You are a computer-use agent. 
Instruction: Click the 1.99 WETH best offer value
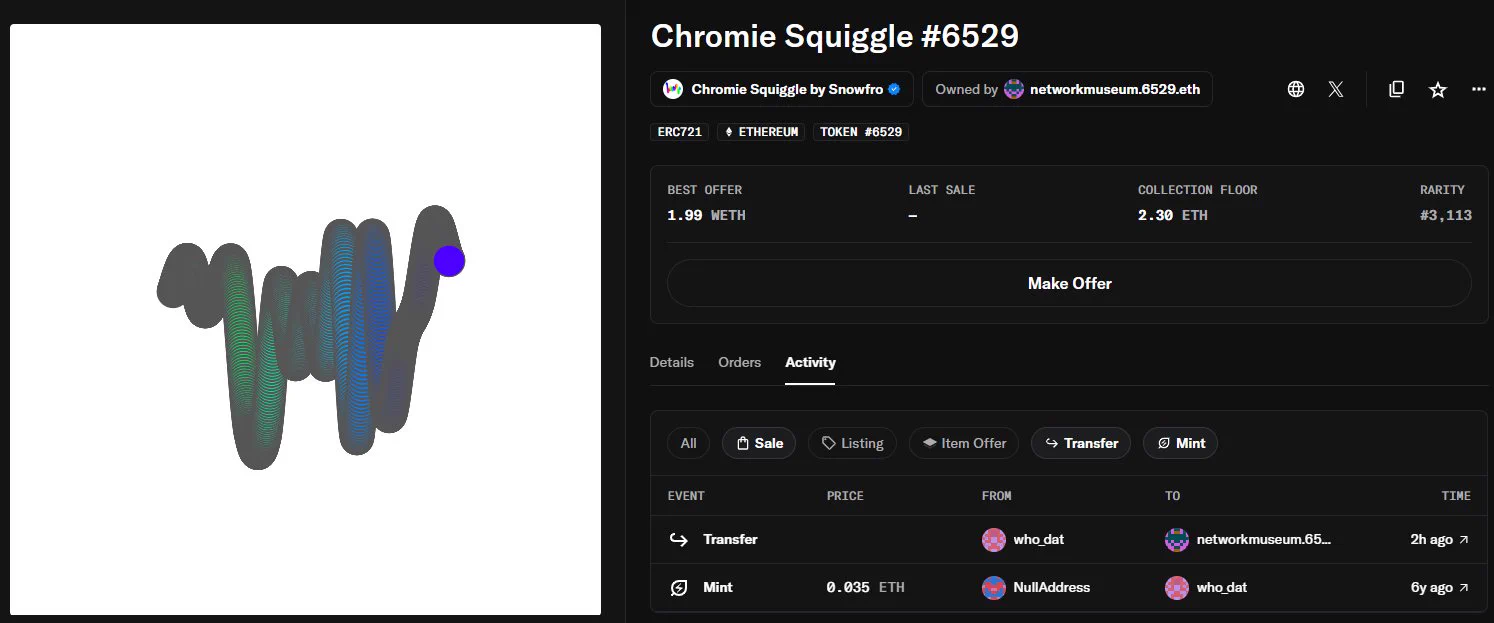706,215
